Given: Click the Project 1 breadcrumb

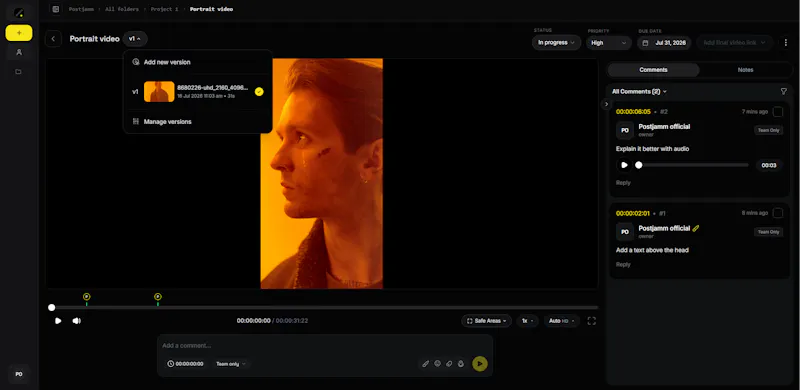Looking at the screenshot, I should point(164,9).
